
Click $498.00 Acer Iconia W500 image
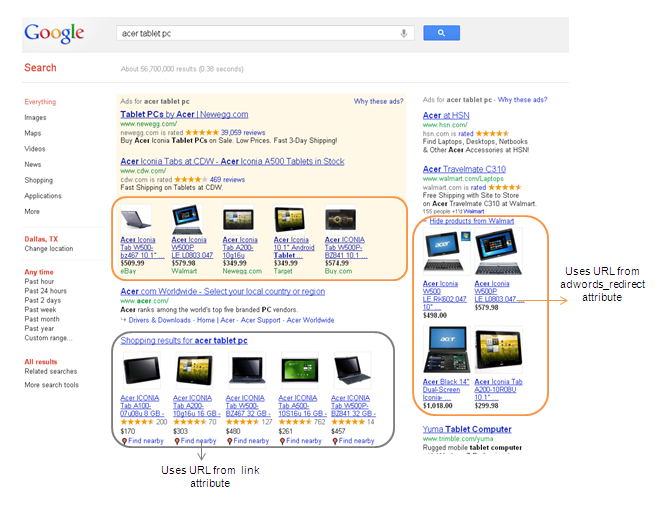point(447,251)
